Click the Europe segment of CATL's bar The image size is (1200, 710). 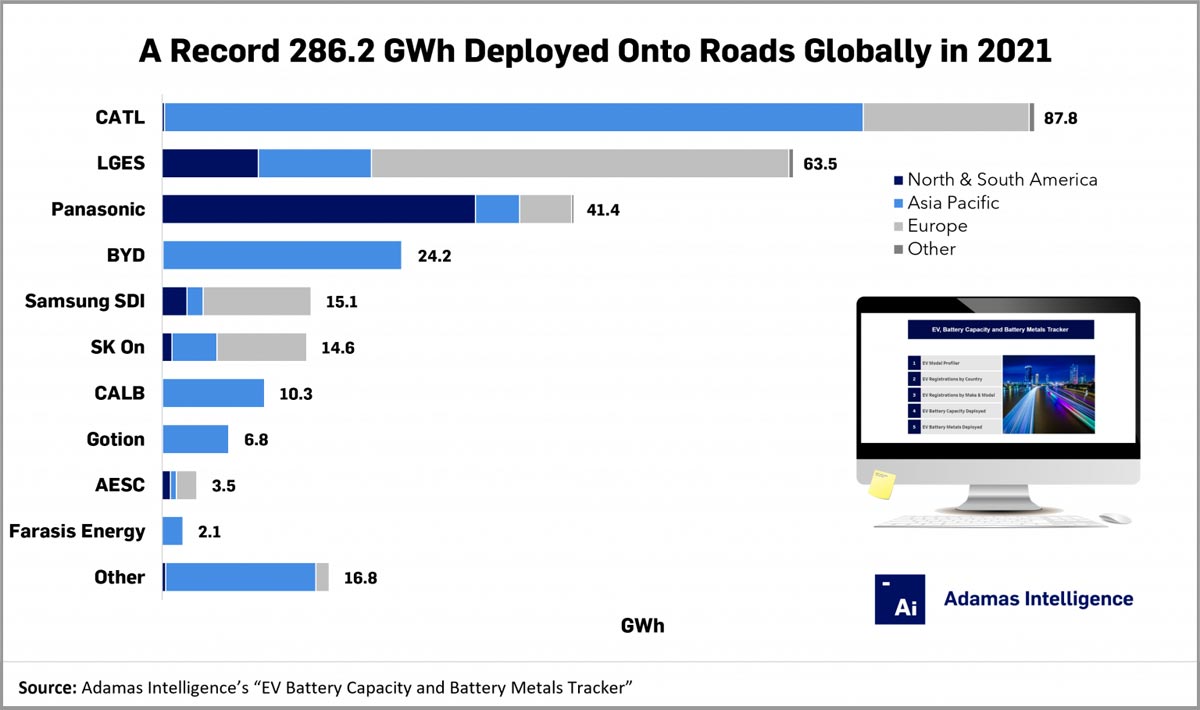point(946,117)
